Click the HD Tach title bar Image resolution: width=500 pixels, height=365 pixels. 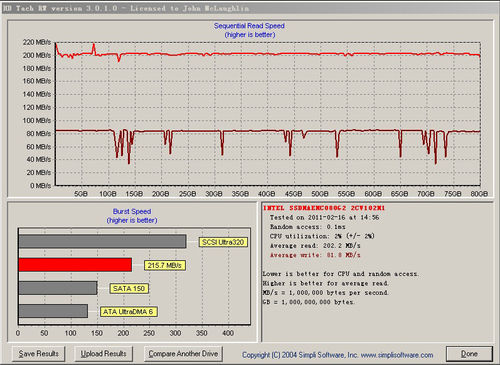tap(250, 8)
